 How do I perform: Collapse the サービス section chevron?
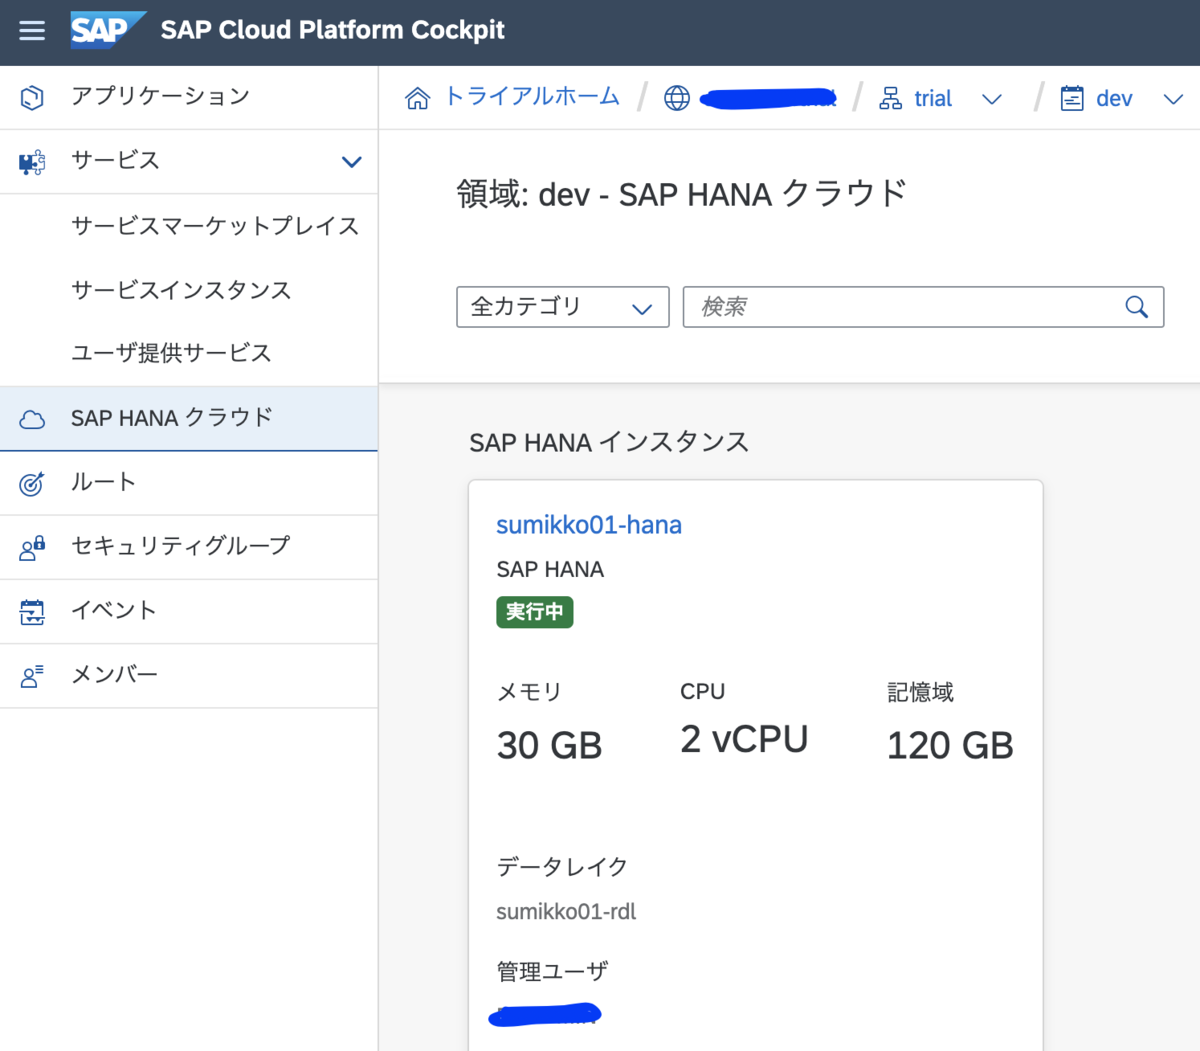pos(352,161)
